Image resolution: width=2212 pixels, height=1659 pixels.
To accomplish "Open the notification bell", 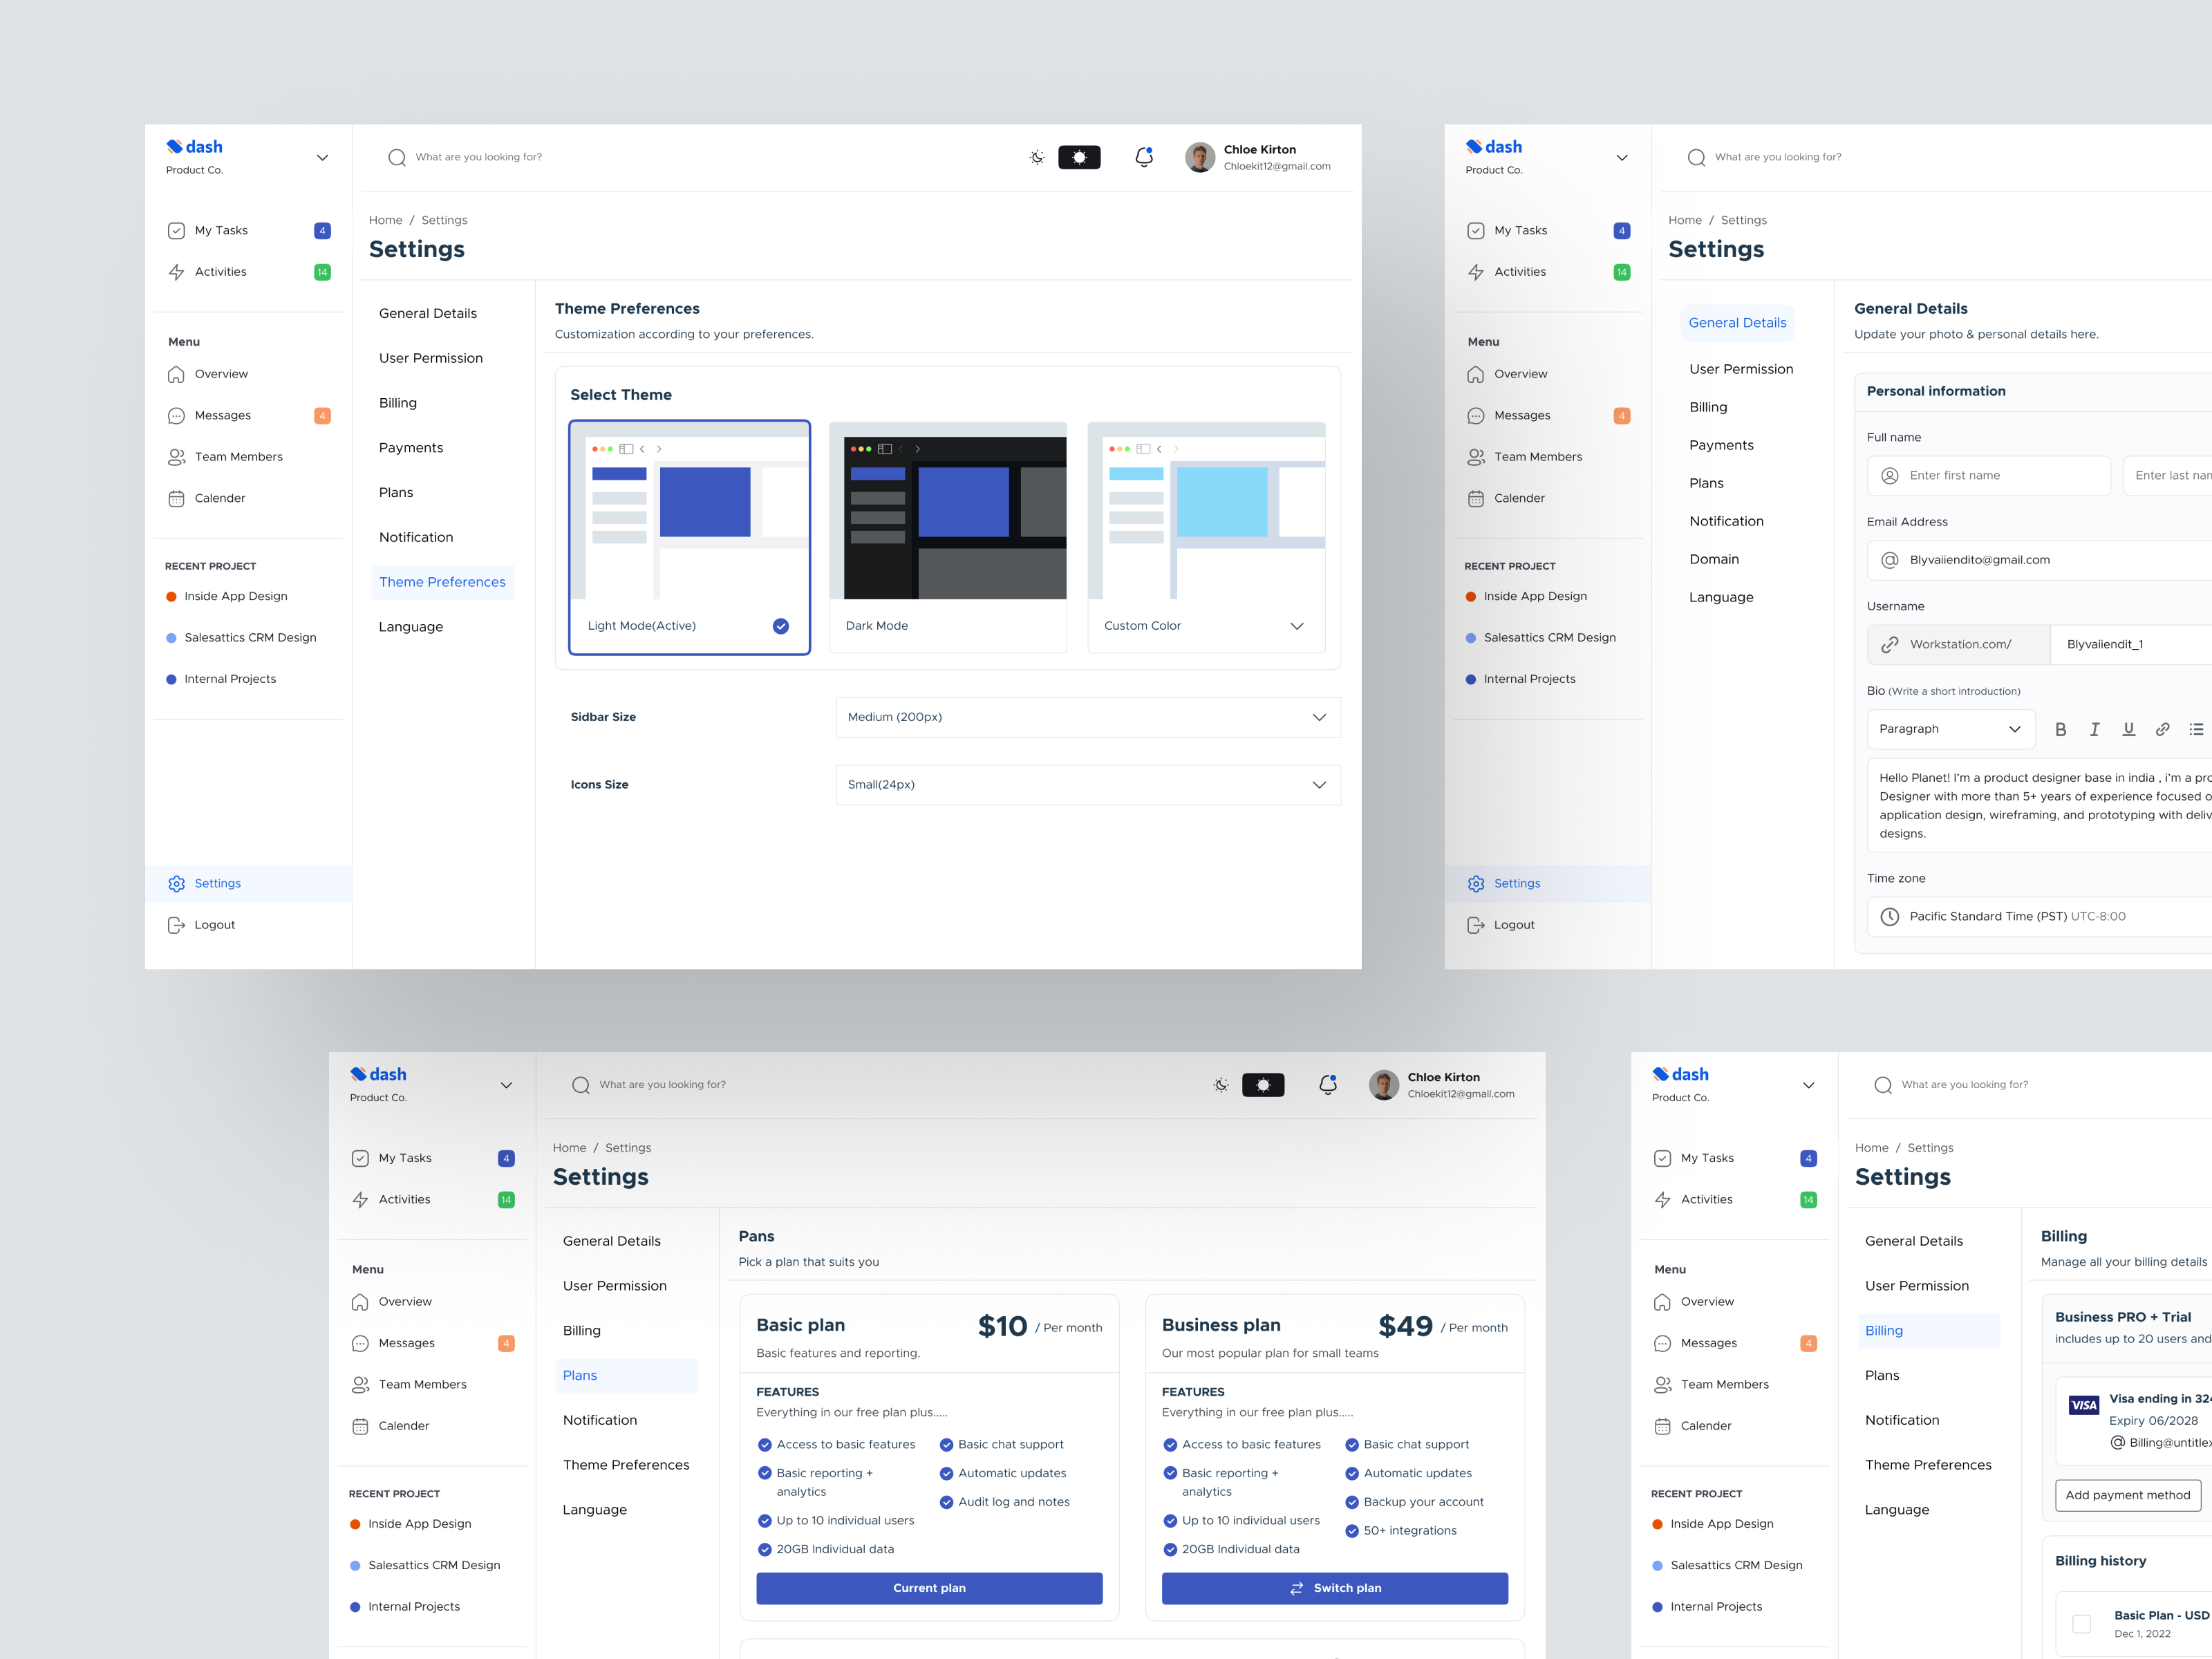I will click(x=1143, y=157).
